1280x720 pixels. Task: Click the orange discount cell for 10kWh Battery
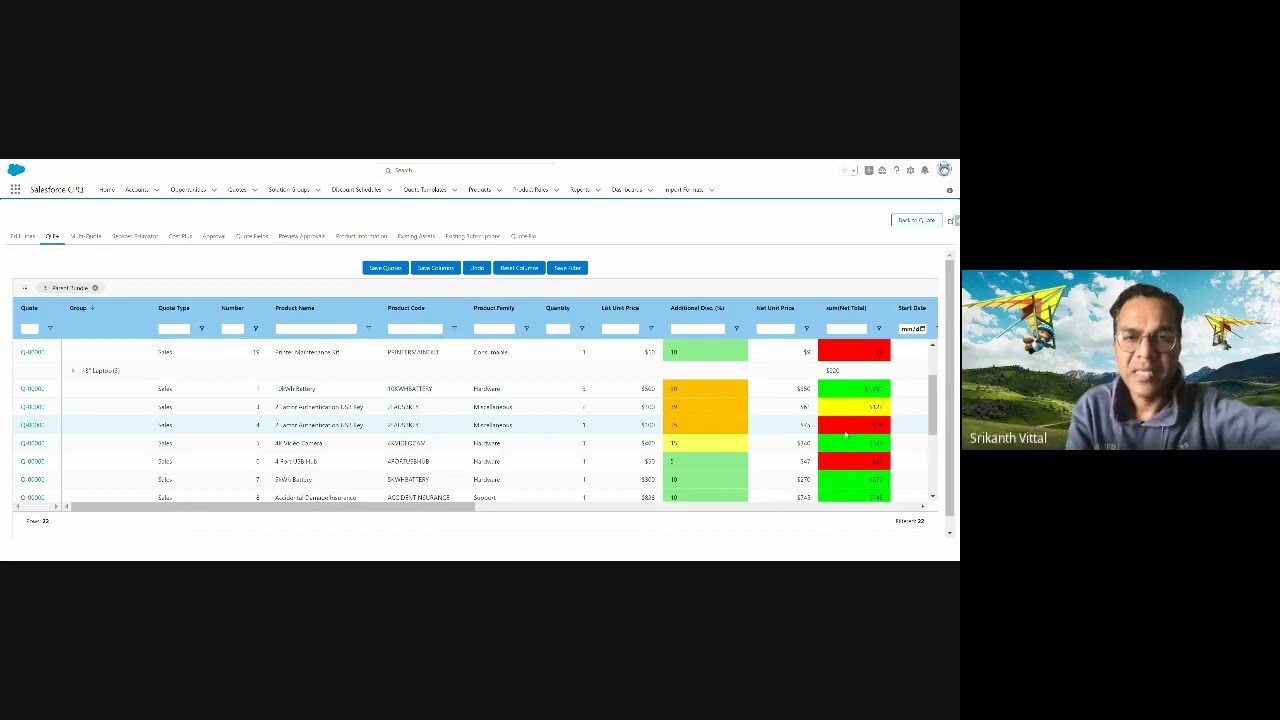[705, 389]
